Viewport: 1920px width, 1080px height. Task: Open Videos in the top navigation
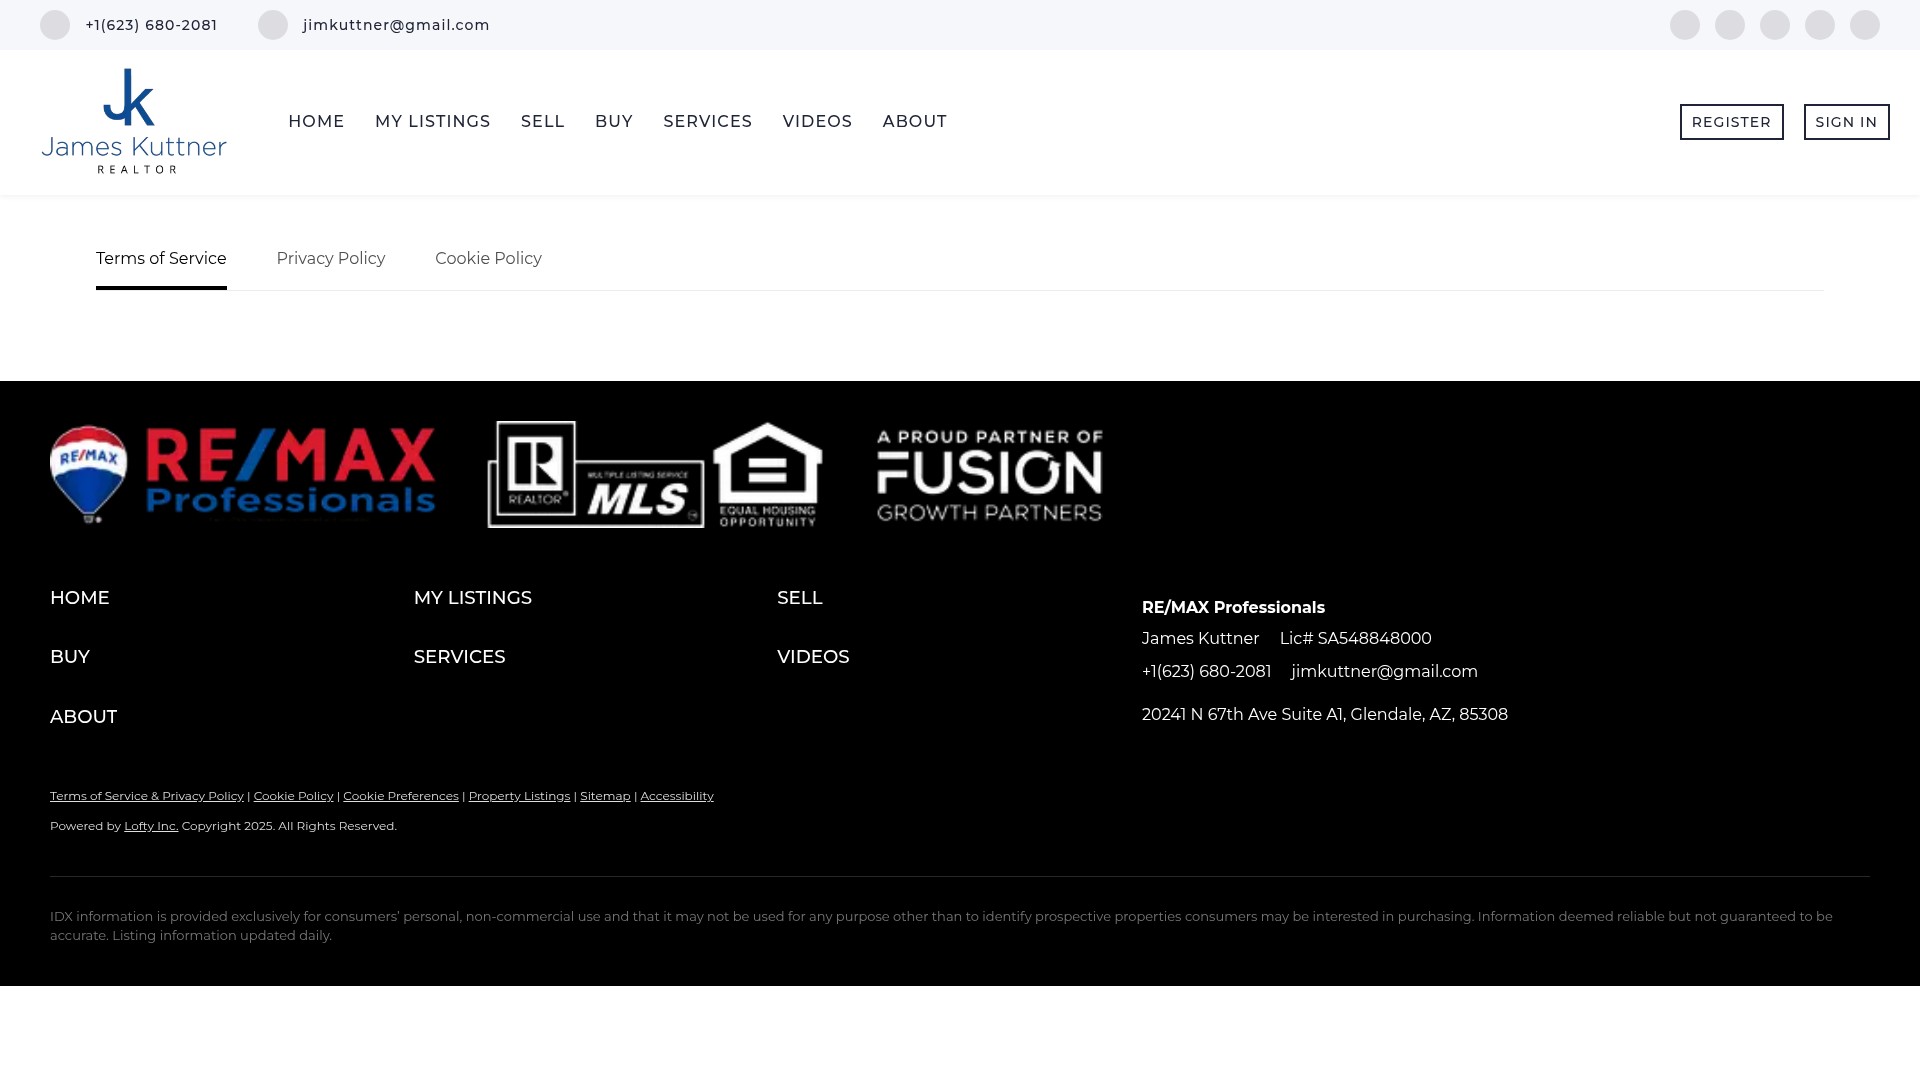point(817,122)
